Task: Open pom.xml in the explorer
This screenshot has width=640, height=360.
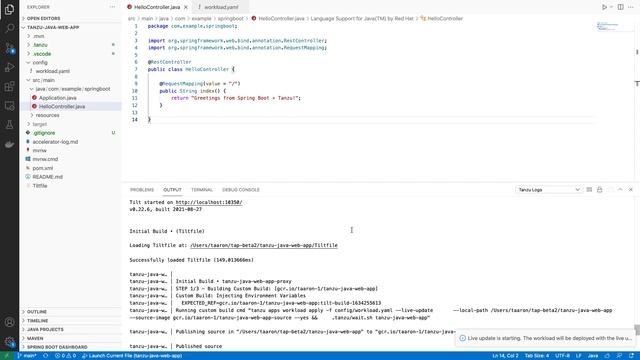Action: [71, 168]
